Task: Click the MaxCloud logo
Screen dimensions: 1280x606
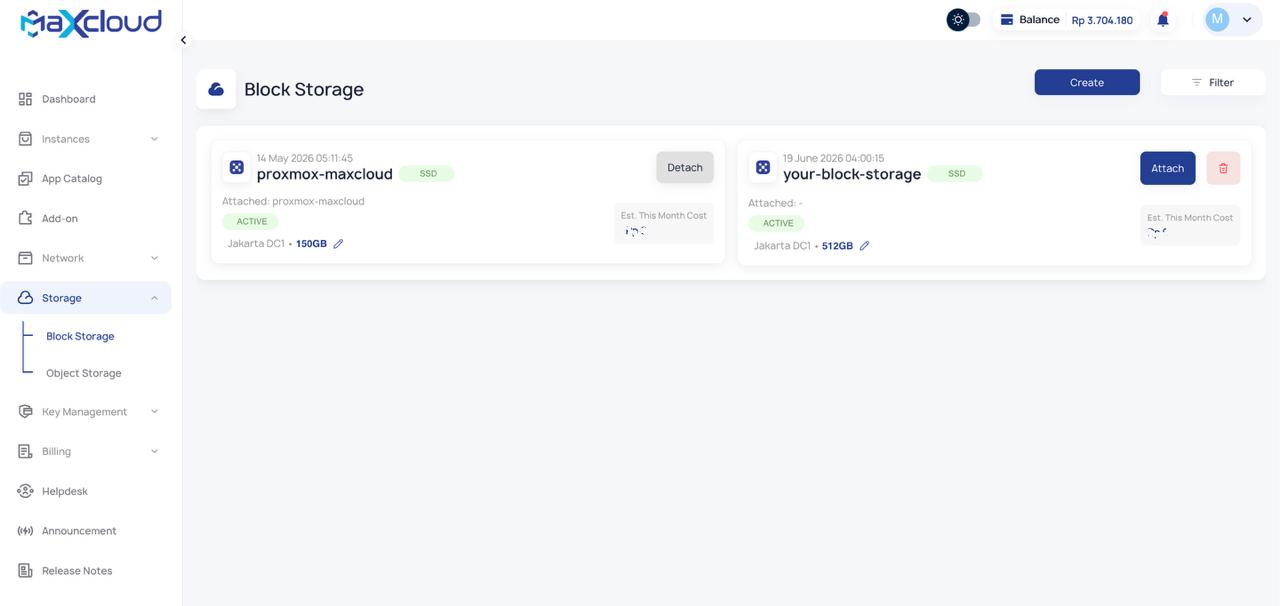Action: coord(91,23)
